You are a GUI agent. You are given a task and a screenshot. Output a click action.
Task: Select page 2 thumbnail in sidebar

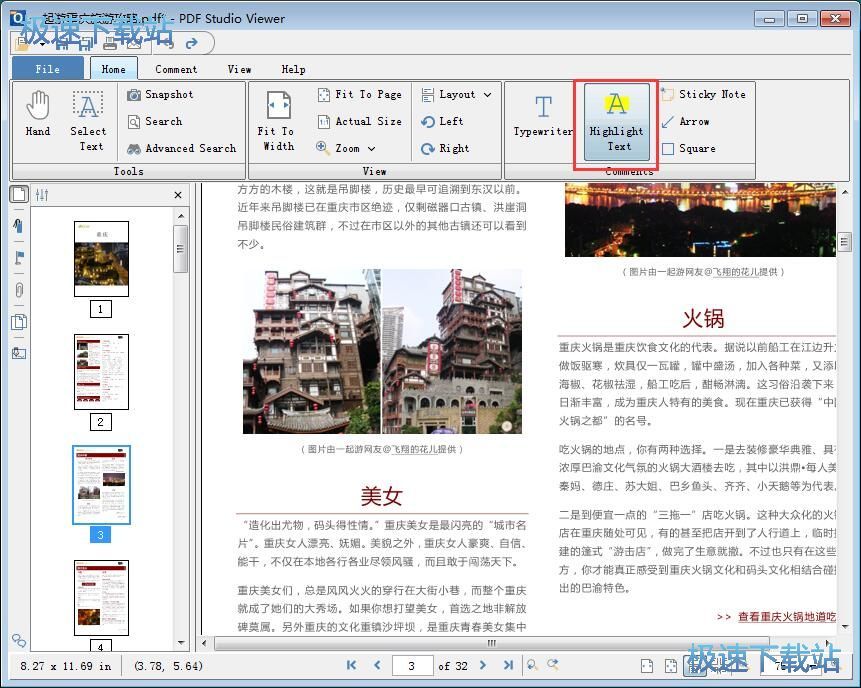100,372
